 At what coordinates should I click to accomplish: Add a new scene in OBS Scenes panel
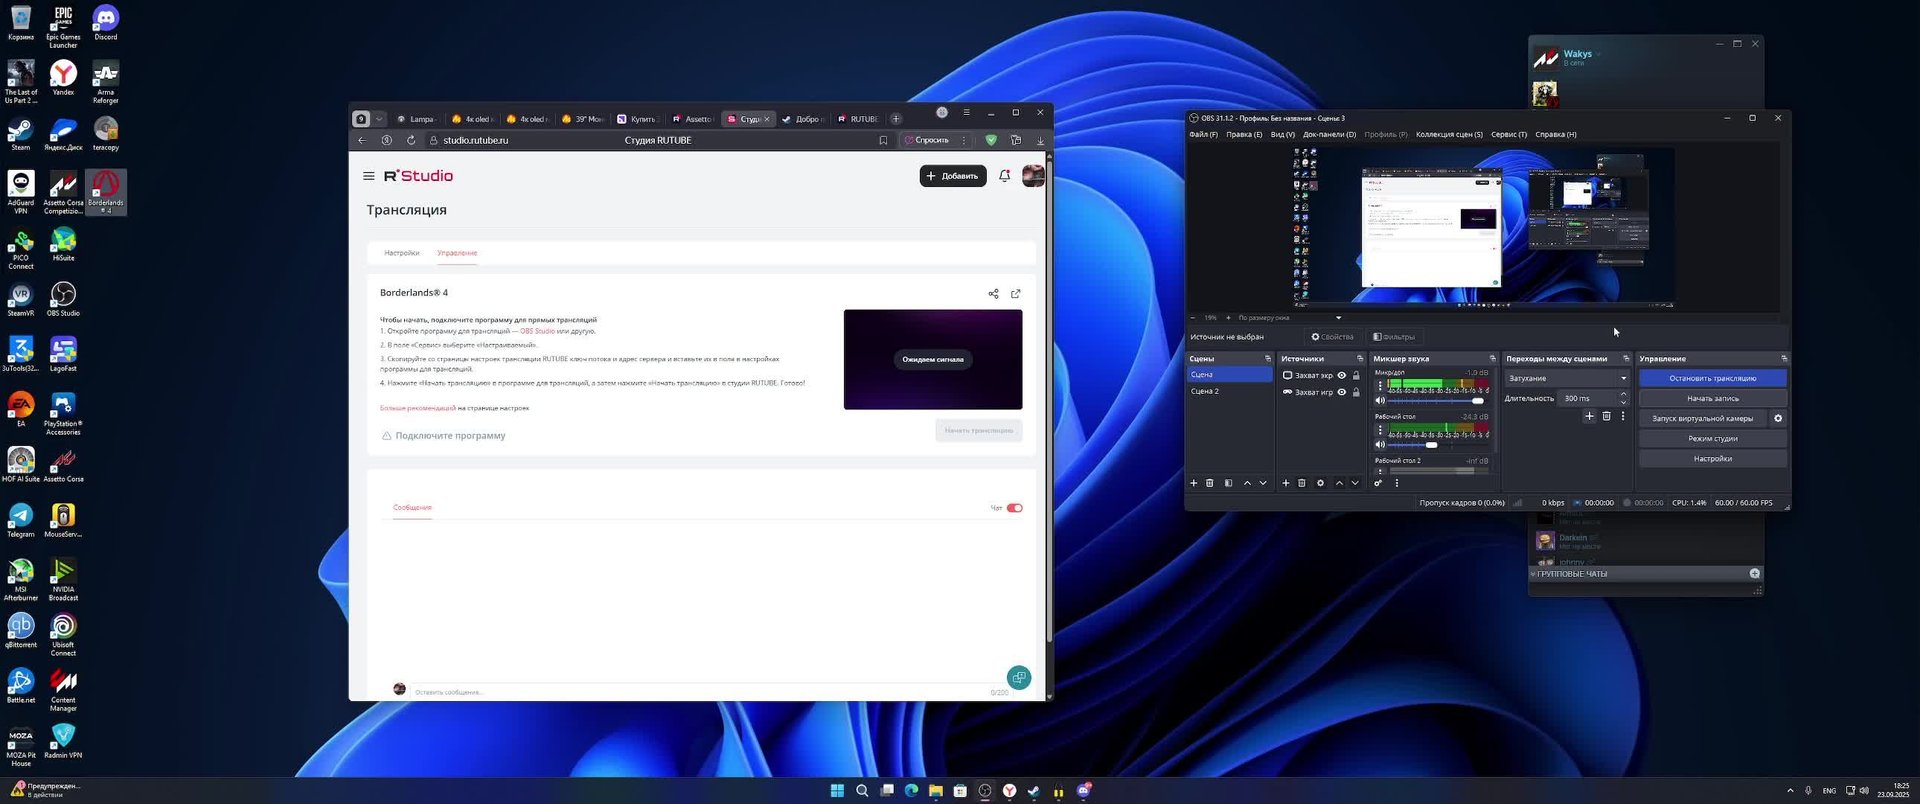1193,483
